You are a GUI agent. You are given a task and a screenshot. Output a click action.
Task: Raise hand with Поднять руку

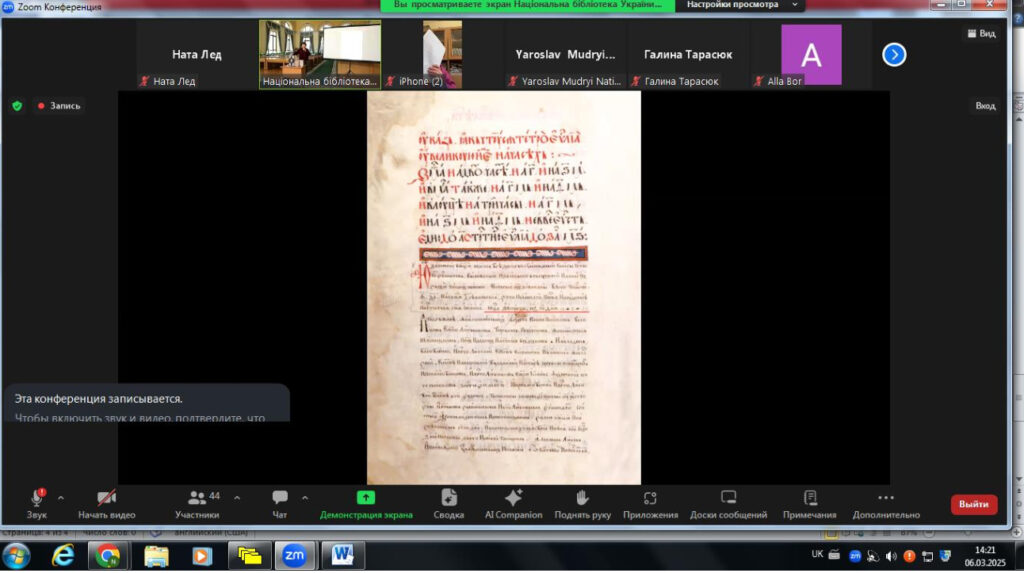click(x=583, y=504)
